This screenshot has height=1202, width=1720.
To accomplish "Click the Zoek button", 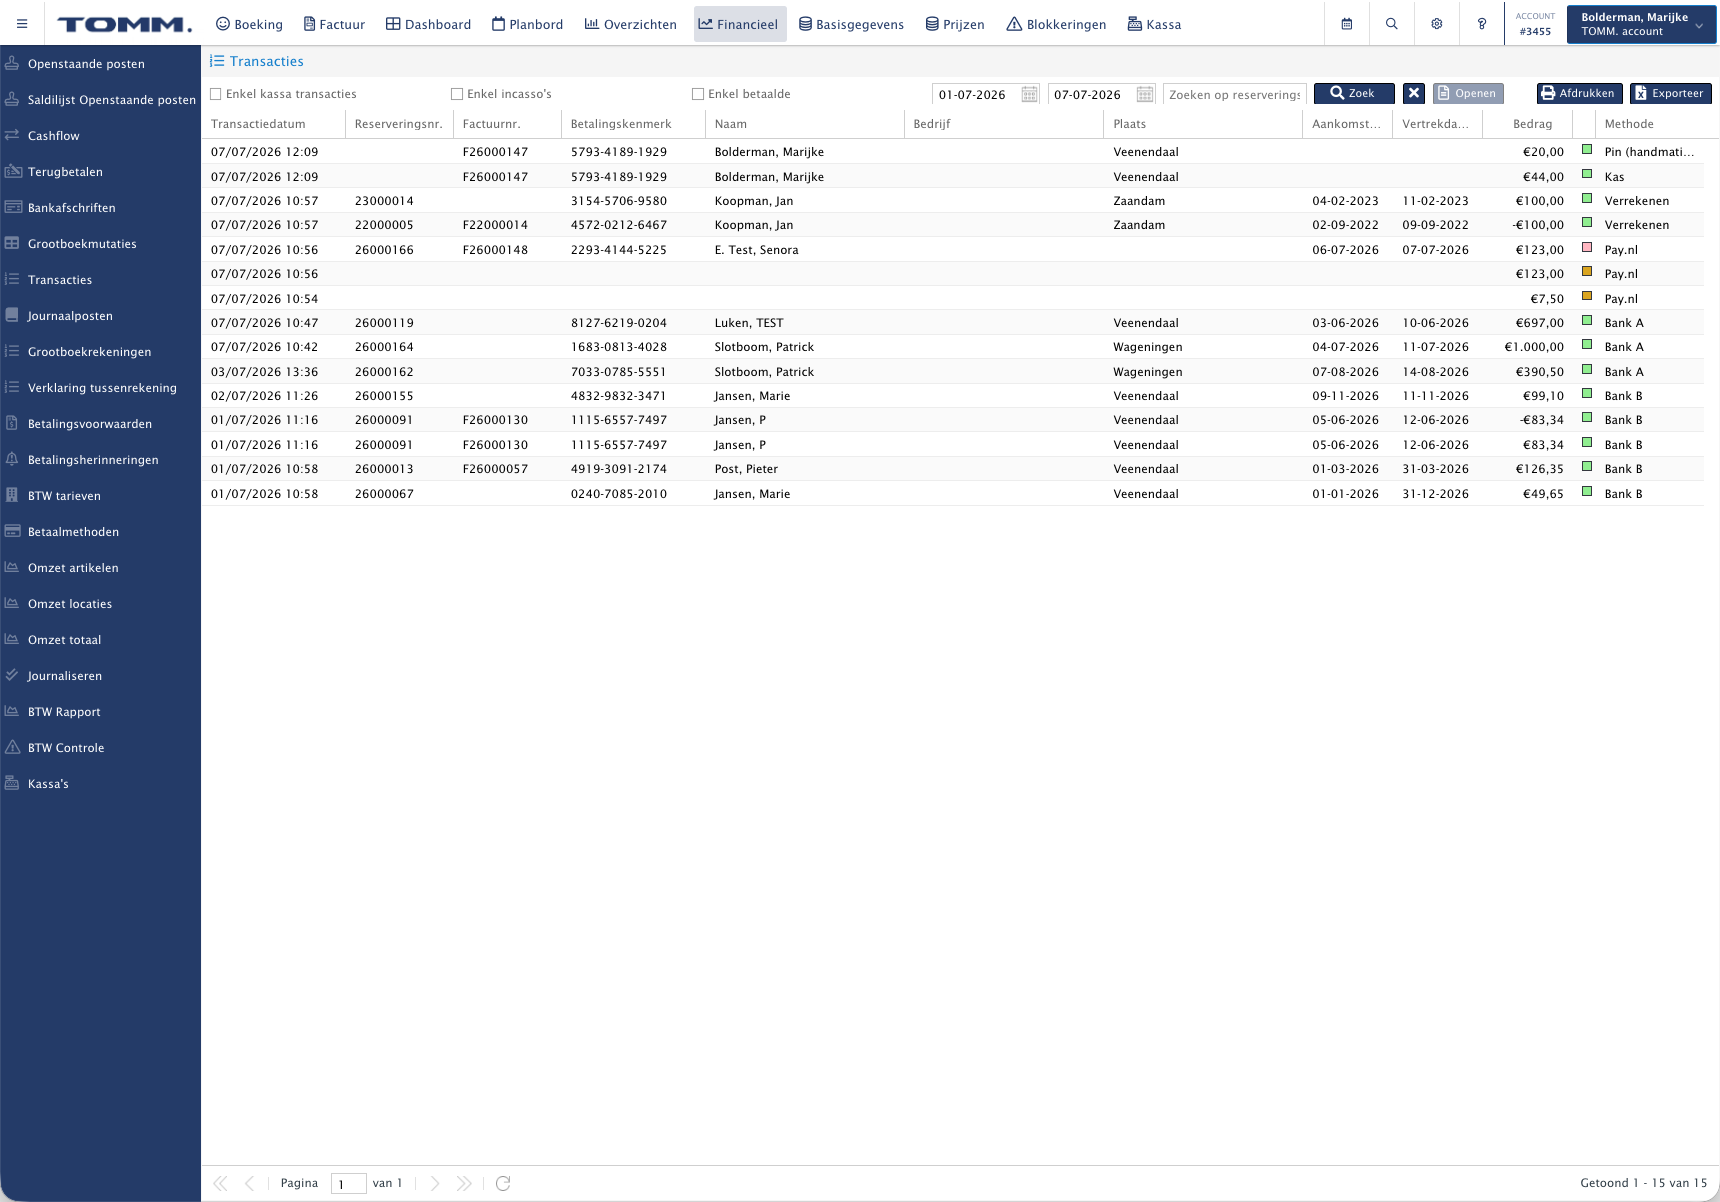I will tap(1354, 93).
